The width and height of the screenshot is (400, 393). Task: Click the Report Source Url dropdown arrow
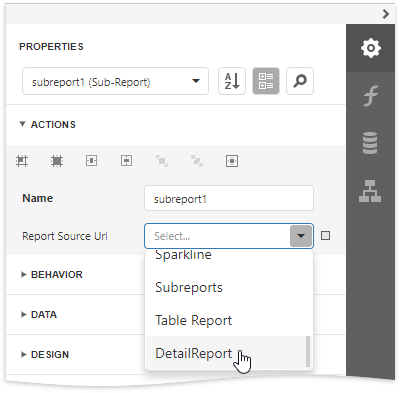click(x=301, y=236)
